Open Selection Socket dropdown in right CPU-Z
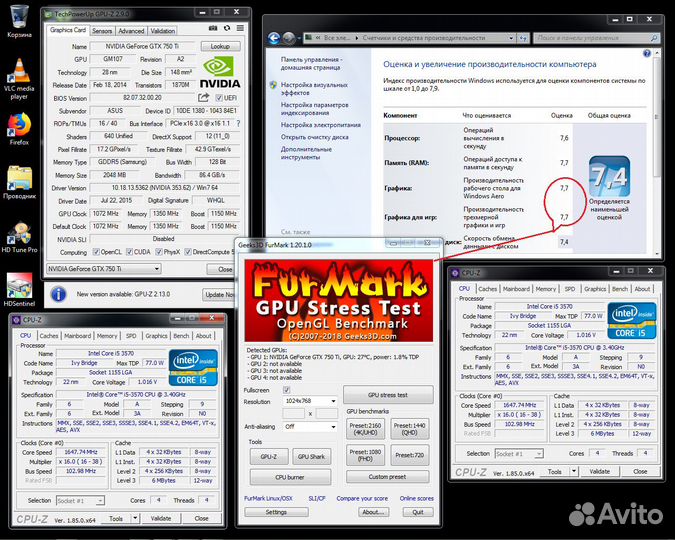 click(x=519, y=454)
